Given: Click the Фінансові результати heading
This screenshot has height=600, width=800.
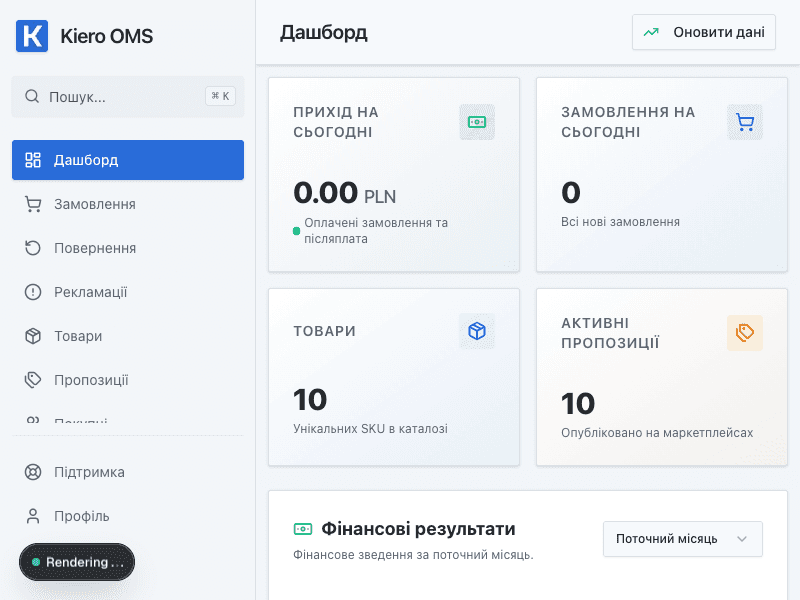Looking at the screenshot, I should tap(418, 529).
